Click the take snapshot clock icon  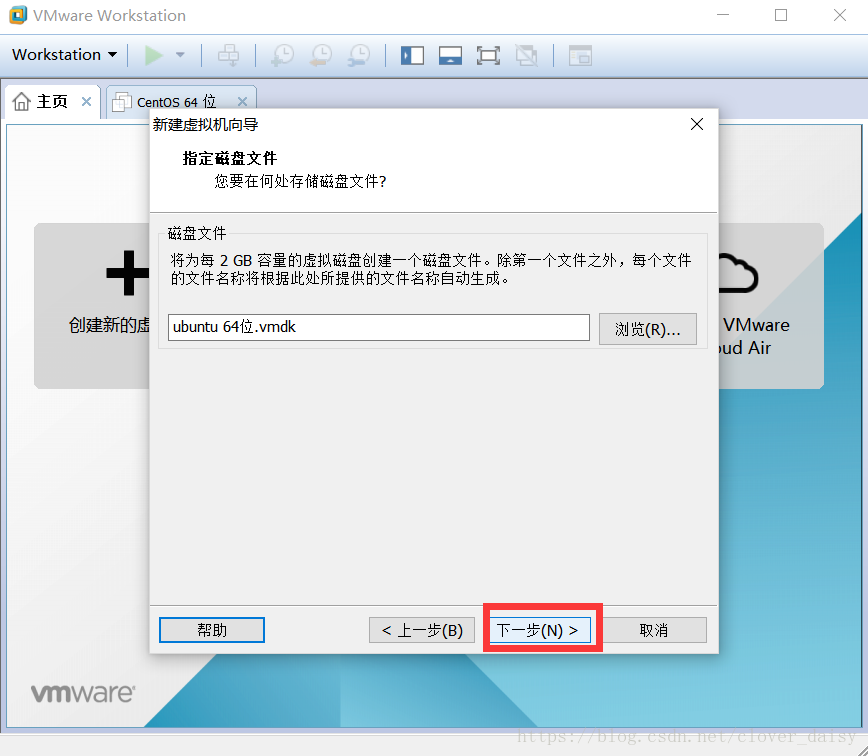[x=282, y=55]
